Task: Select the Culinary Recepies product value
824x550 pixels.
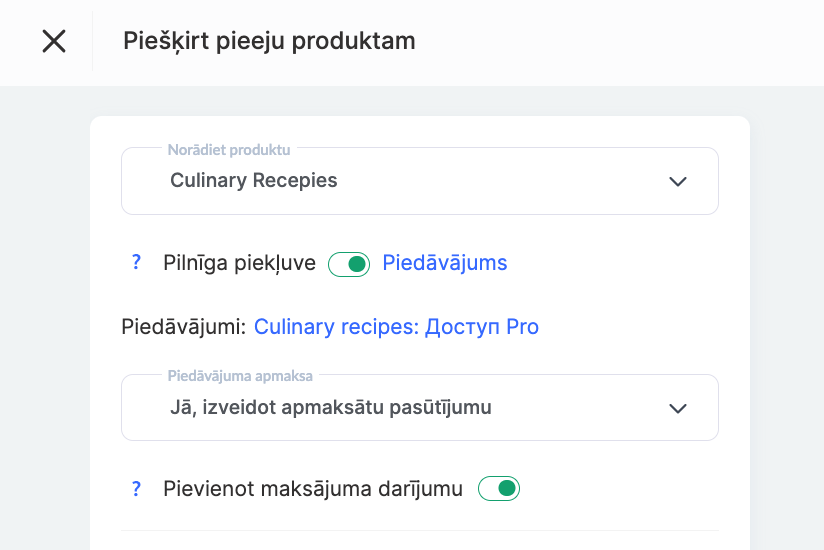Action: 254,181
